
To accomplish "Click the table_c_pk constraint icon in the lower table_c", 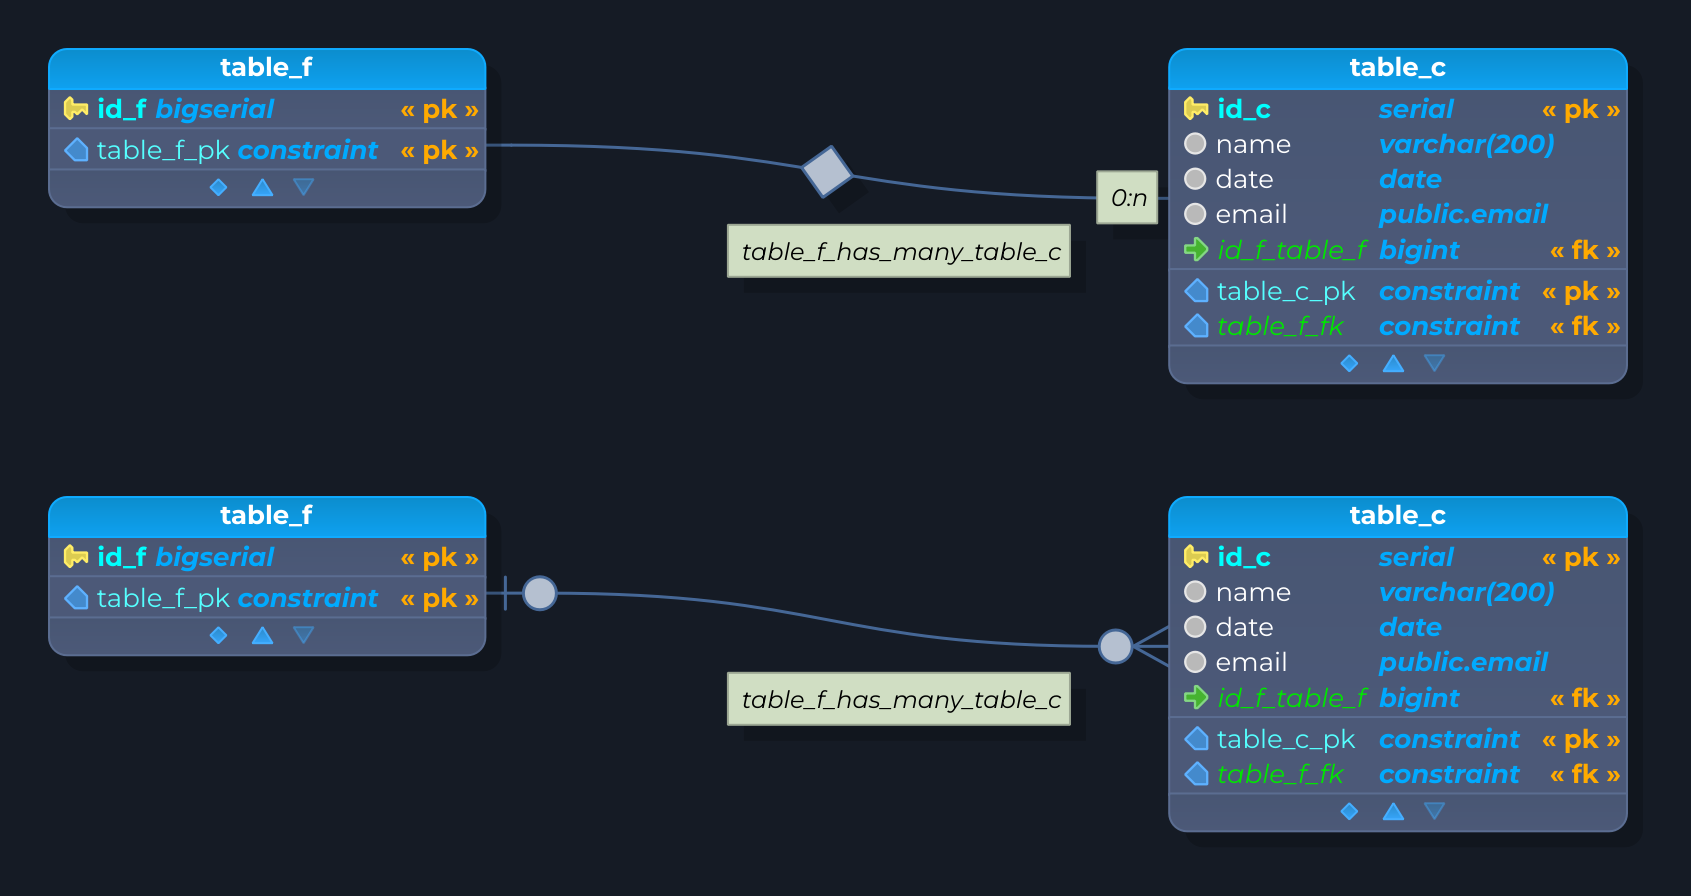I will 1196,739.
